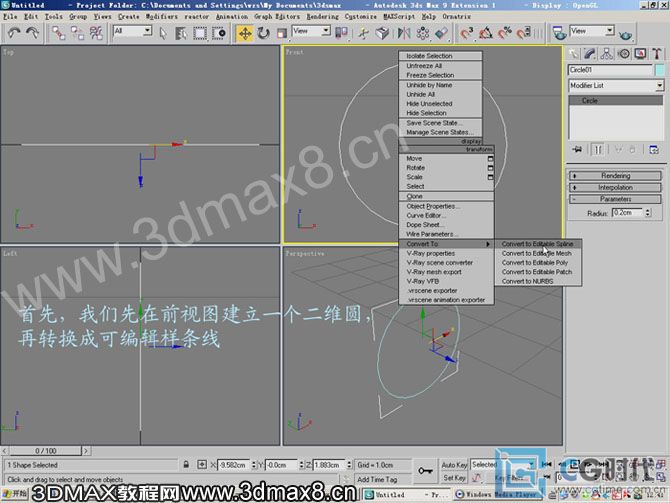Select the Circle entry in modifier stack

coord(616,101)
